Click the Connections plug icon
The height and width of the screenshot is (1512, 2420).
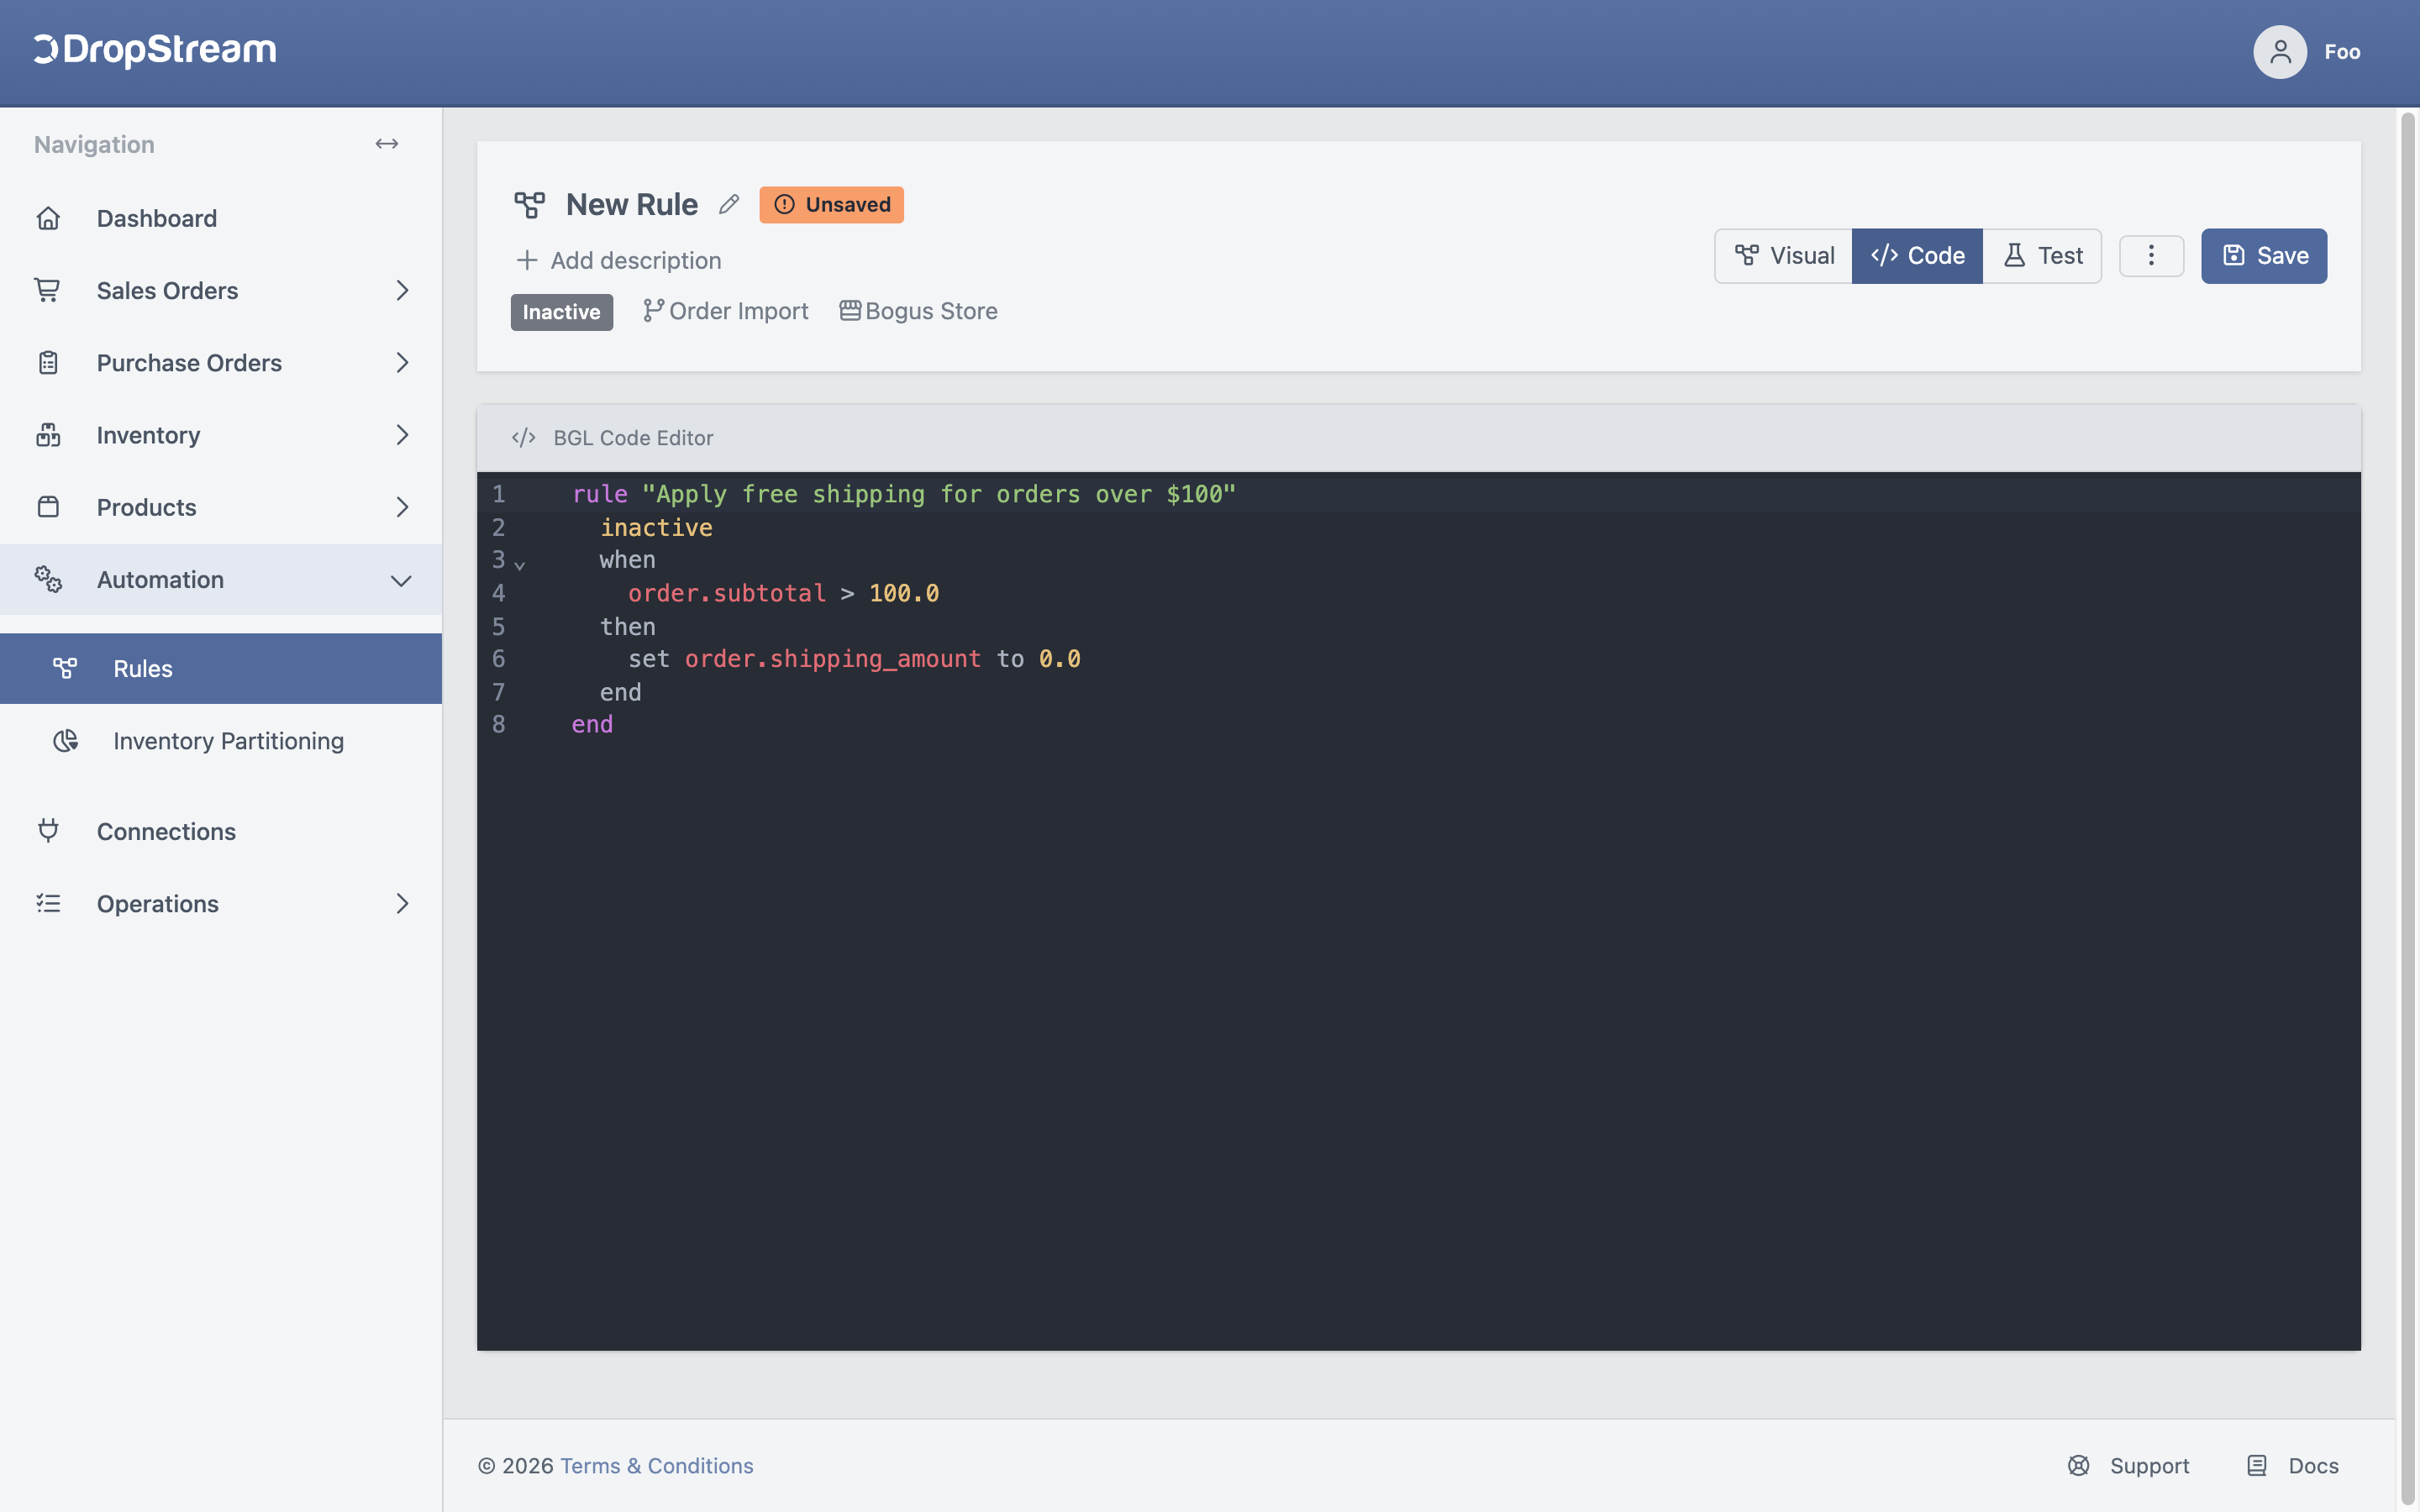[48, 831]
